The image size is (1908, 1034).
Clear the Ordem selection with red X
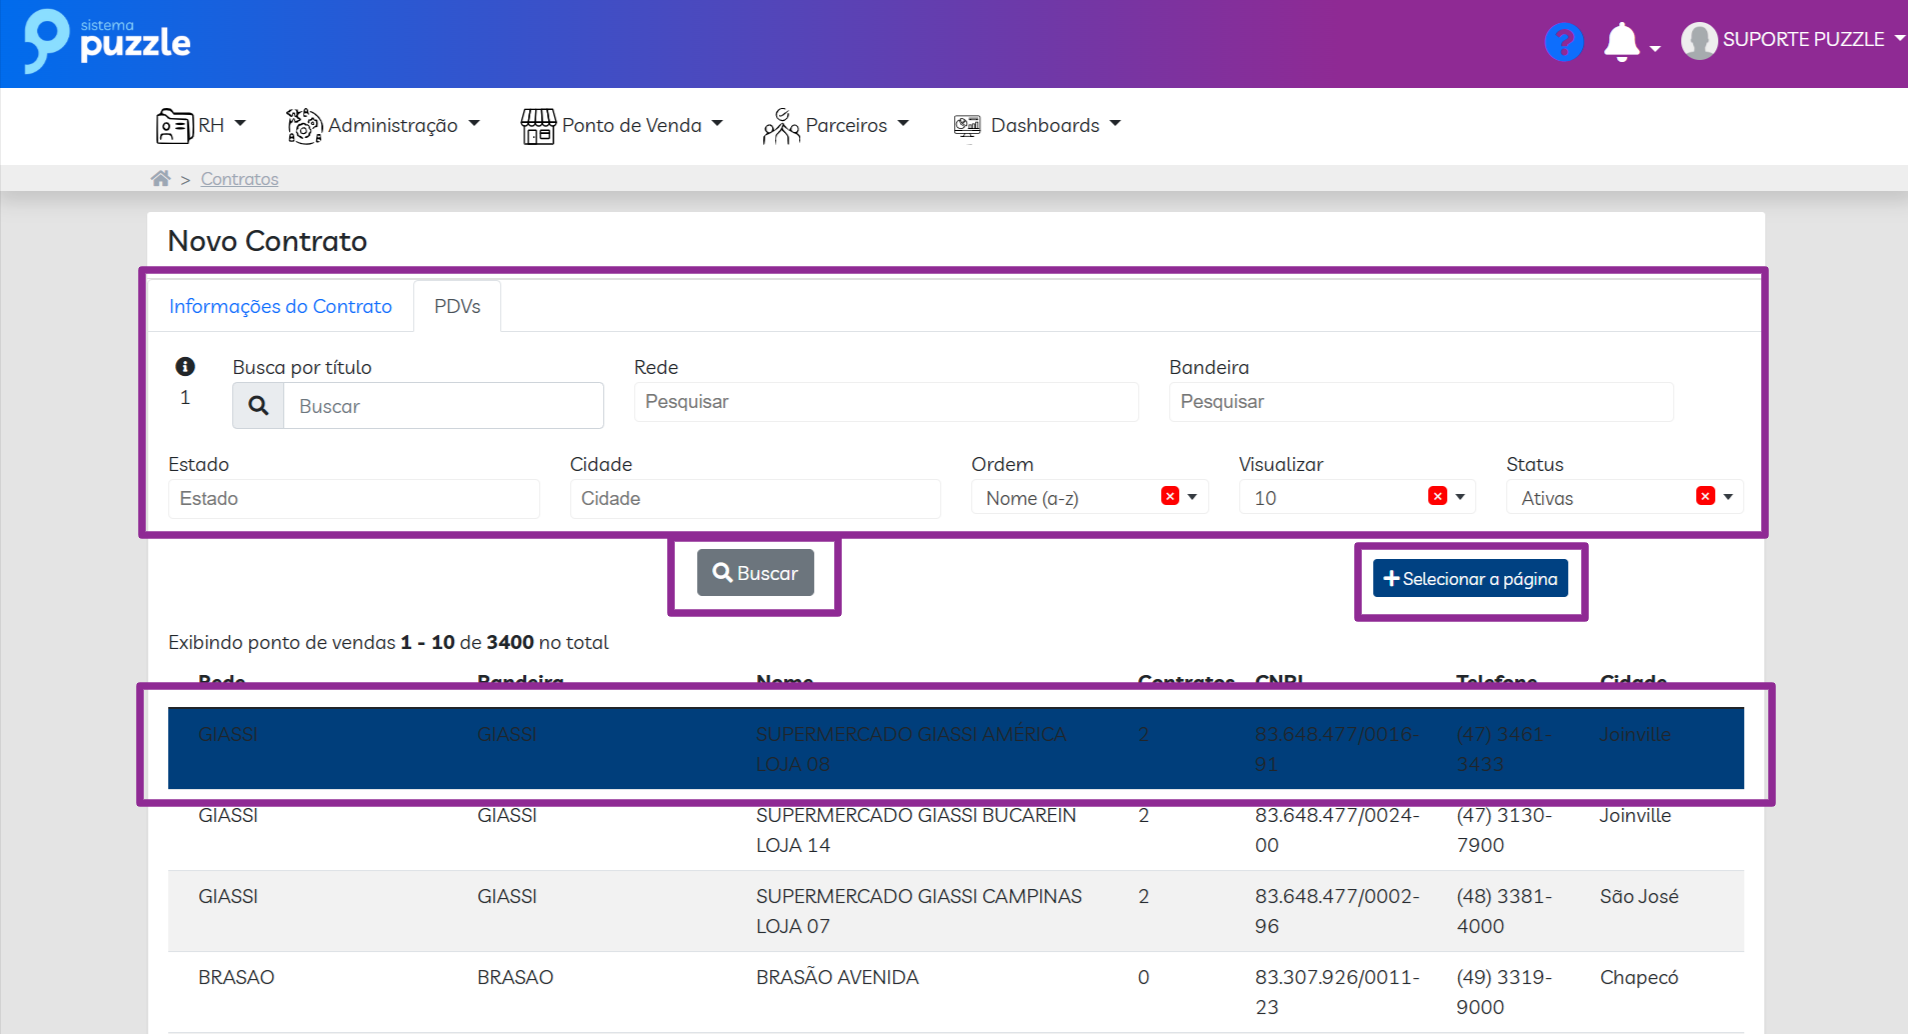(1169, 496)
